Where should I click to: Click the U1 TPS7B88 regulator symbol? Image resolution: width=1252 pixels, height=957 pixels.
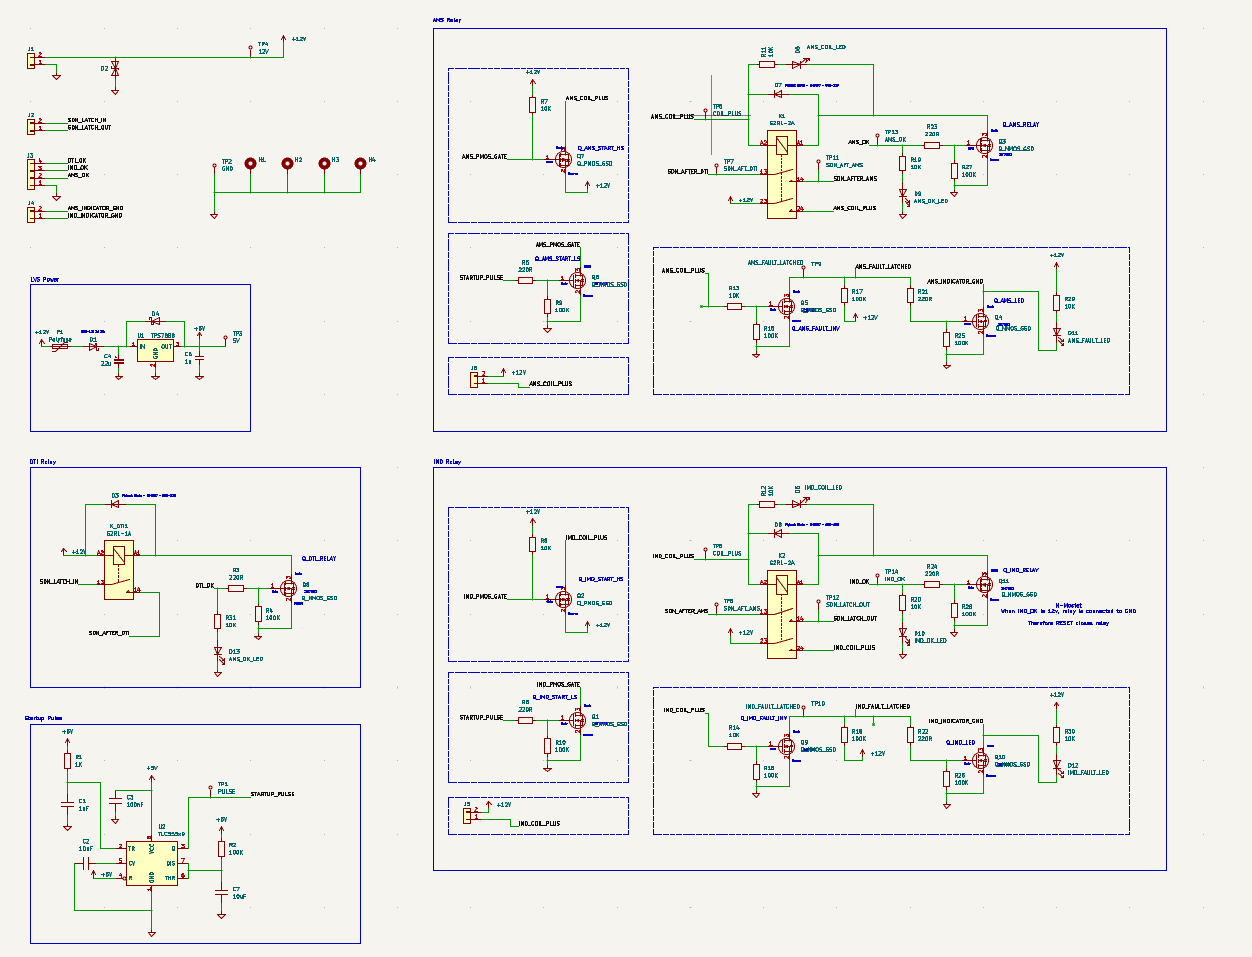tap(155, 348)
